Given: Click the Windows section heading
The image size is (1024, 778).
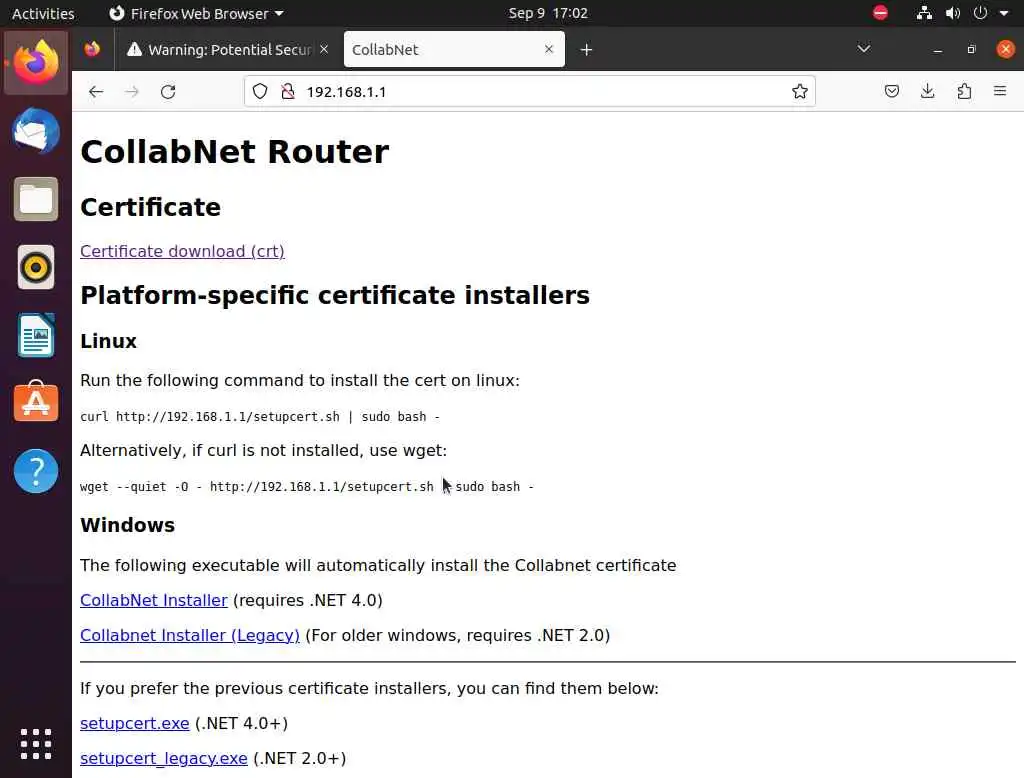Looking at the screenshot, I should click(127, 525).
